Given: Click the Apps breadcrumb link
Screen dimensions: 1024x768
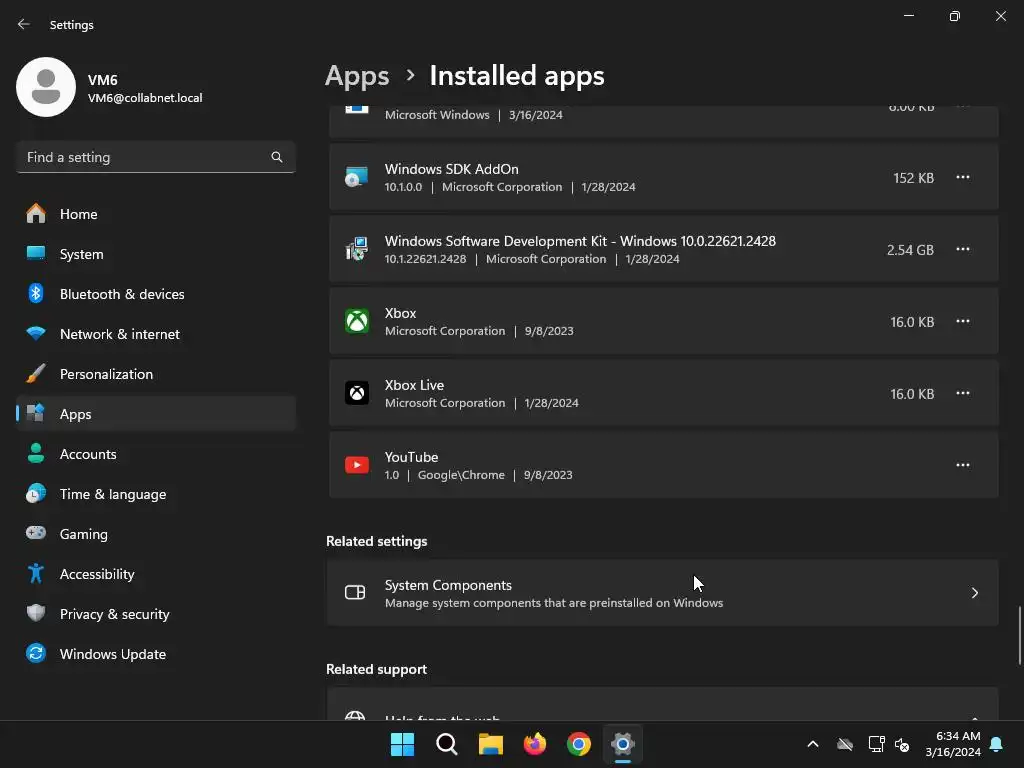Looking at the screenshot, I should [357, 76].
